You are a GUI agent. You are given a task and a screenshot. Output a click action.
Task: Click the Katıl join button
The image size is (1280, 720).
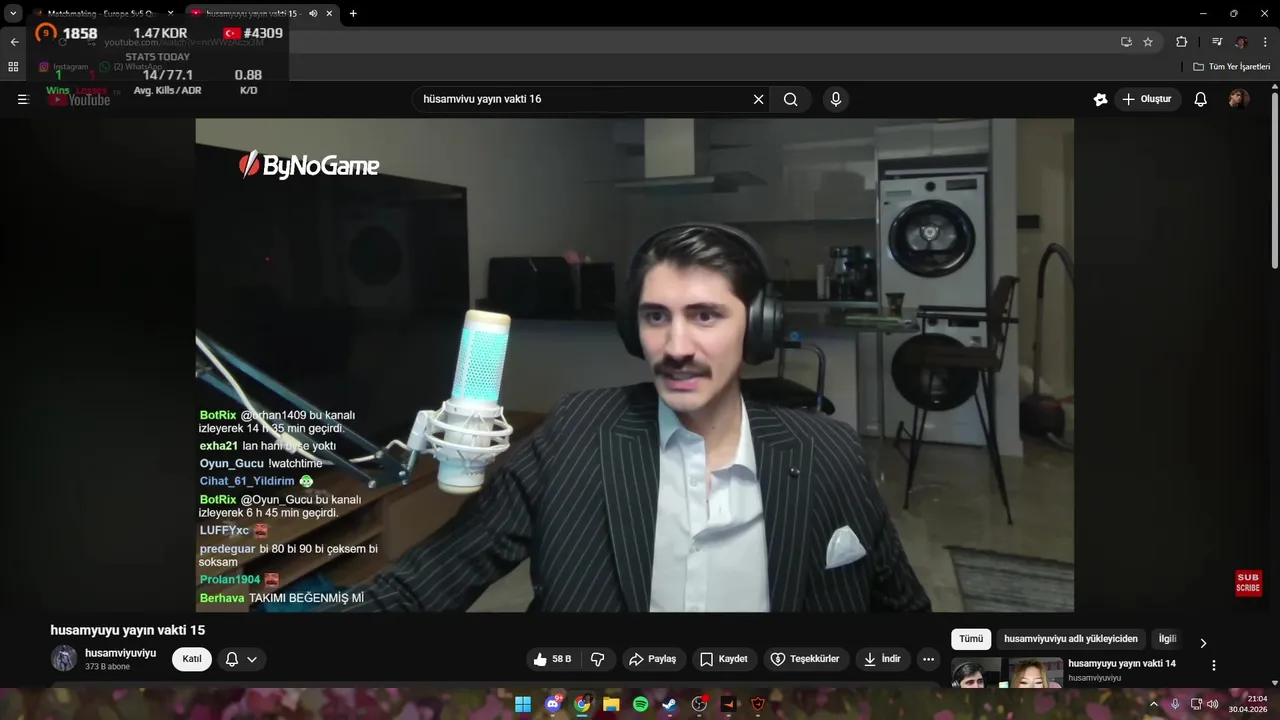point(192,659)
